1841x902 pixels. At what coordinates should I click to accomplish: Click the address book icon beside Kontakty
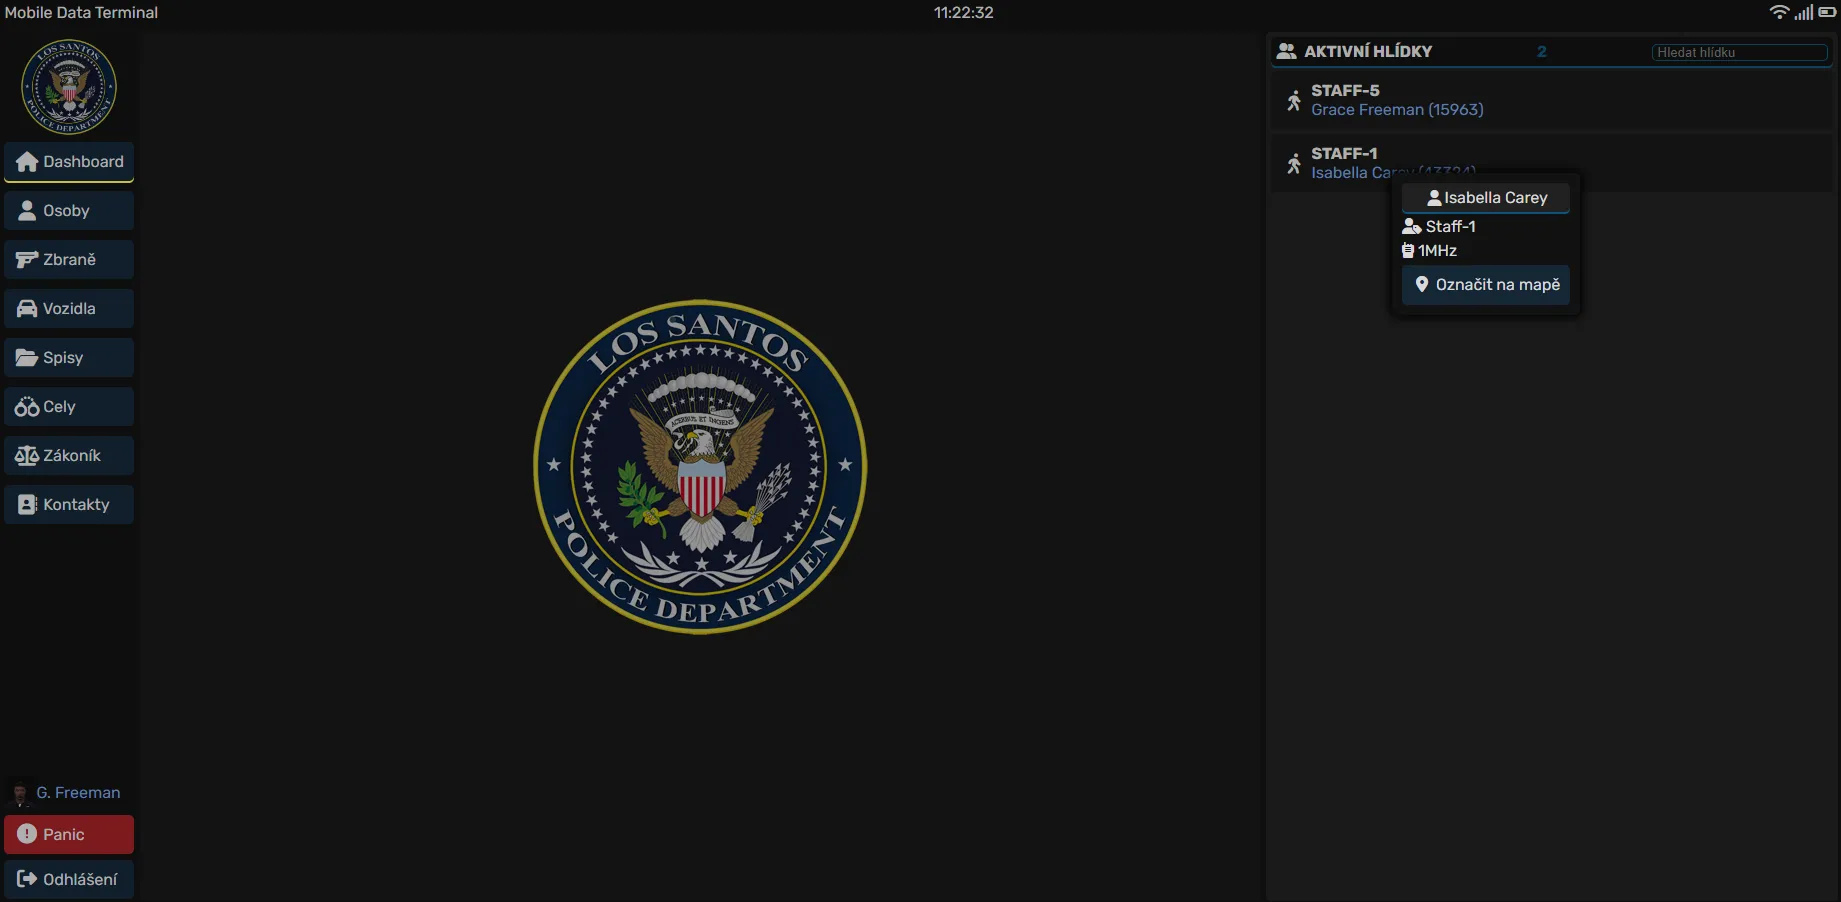28,505
